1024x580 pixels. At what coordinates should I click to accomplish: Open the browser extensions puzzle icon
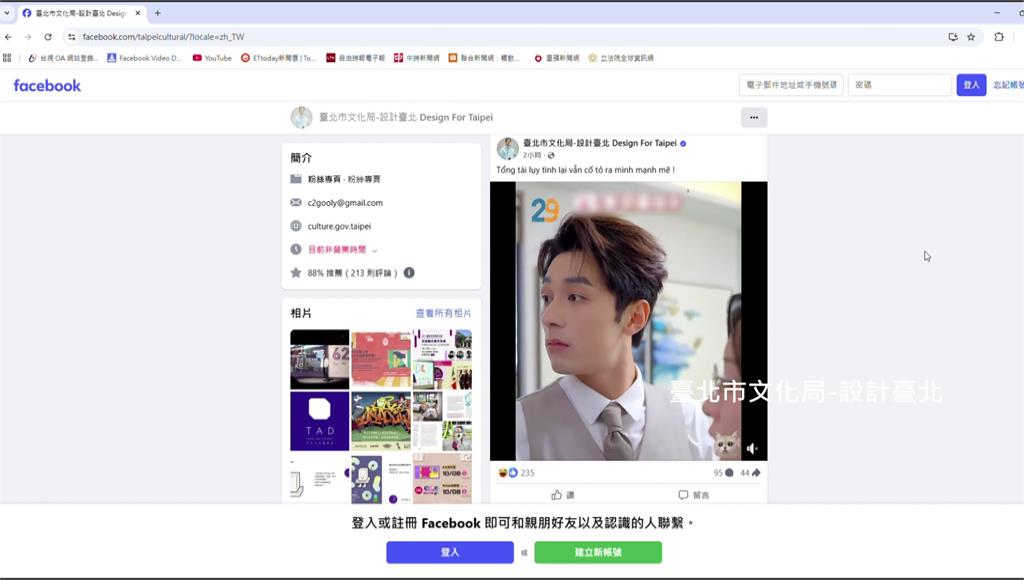point(998,37)
